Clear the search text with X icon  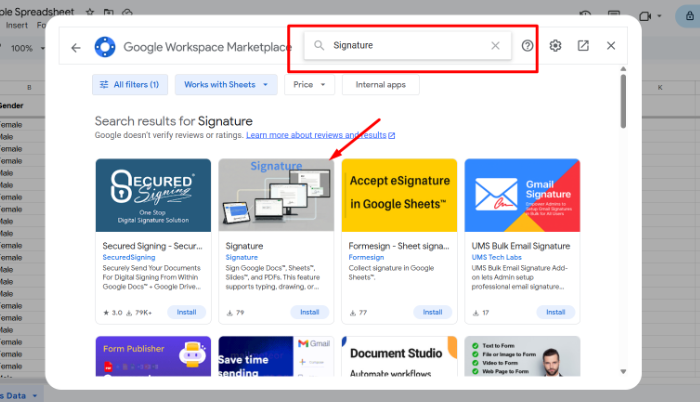(495, 46)
